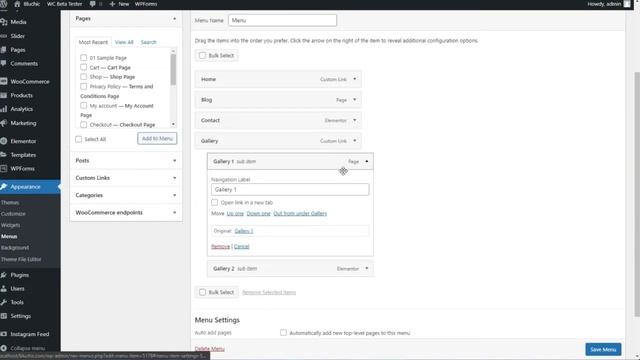Screen dimensions: 640x360
Task: Click the WPForms sidebar icon
Action: click(4, 169)
